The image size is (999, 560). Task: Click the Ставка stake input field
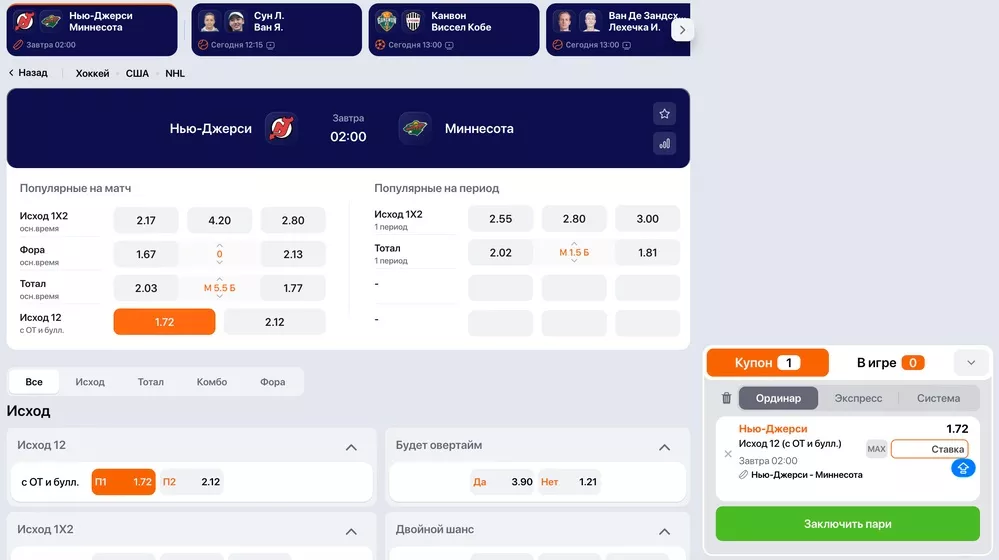pos(929,449)
